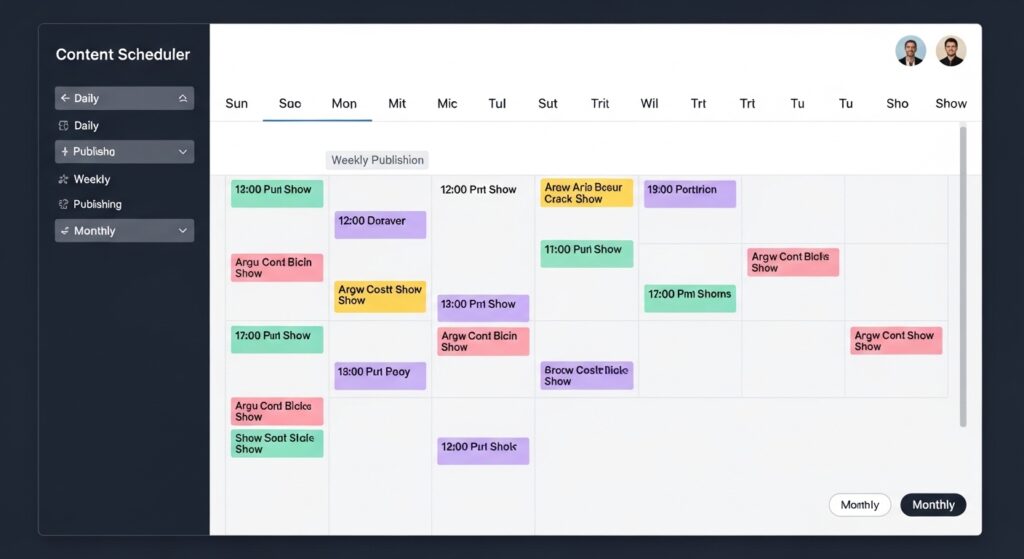The image size is (1024, 559).
Task: Select the Sho day tab
Action: point(897,103)
